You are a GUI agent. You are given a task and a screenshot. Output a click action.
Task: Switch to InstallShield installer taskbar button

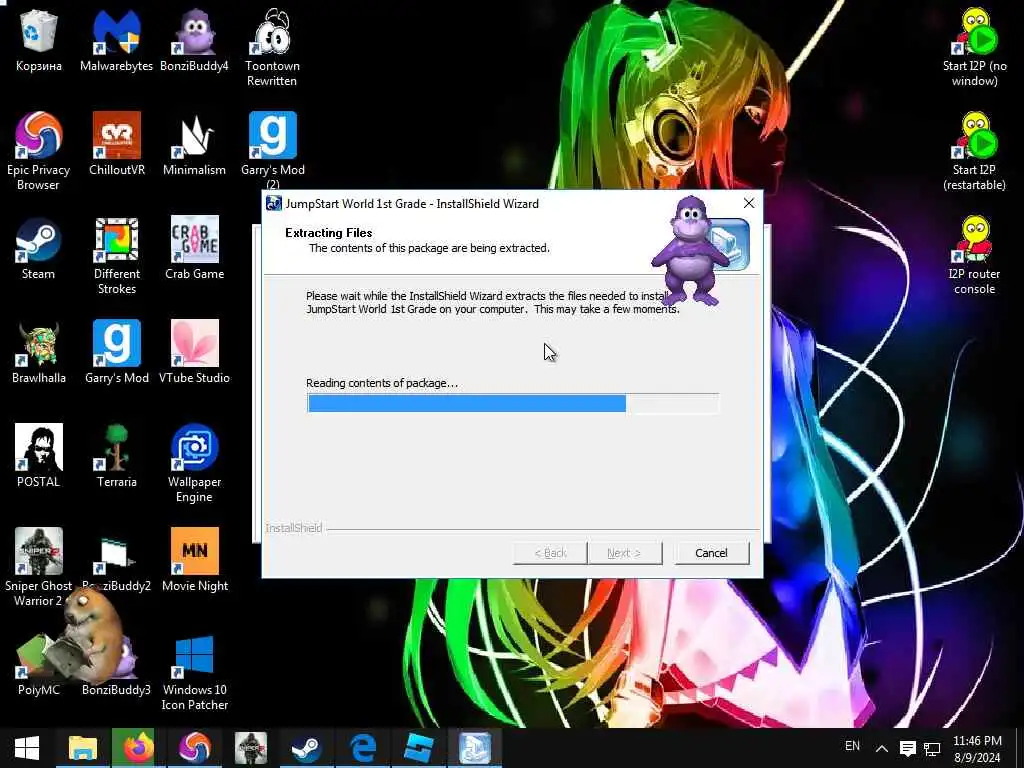[x=475, y=748]
